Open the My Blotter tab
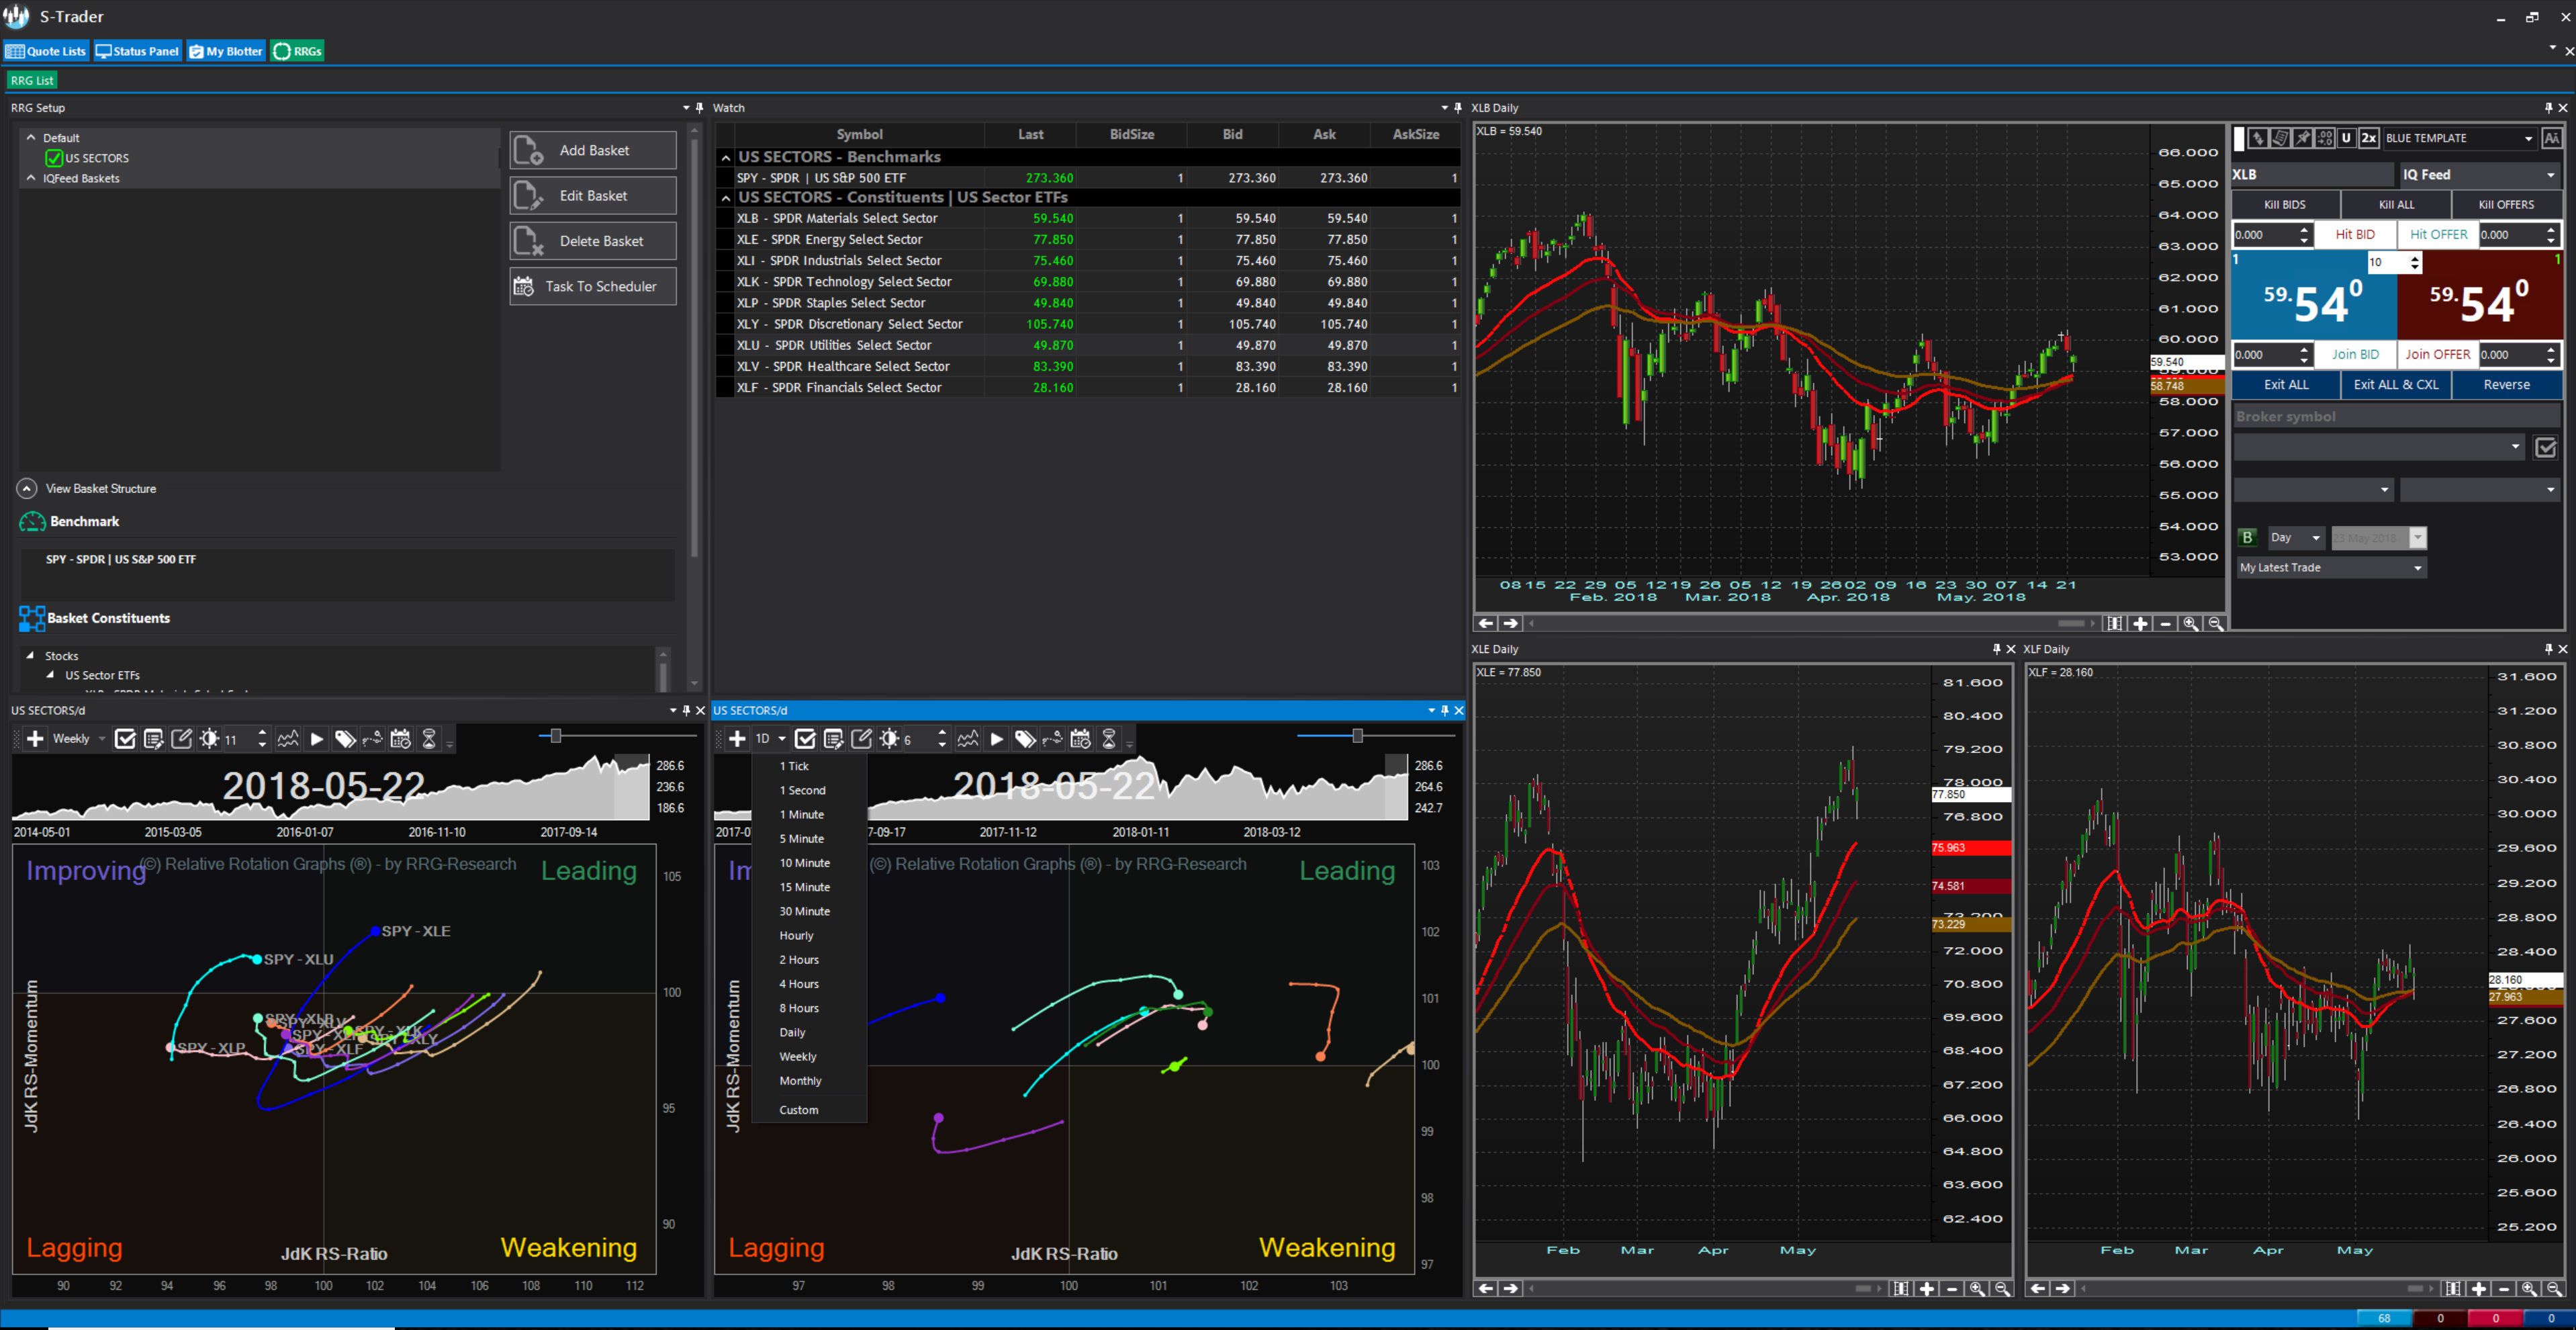 tap(227, 51)
